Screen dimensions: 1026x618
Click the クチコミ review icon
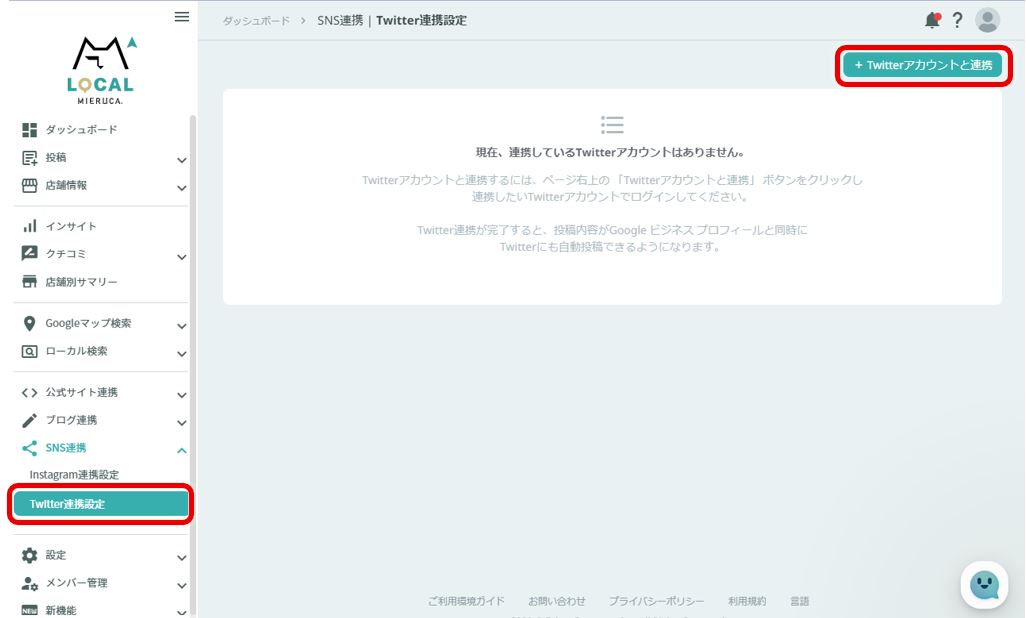[x=29, y=253]
